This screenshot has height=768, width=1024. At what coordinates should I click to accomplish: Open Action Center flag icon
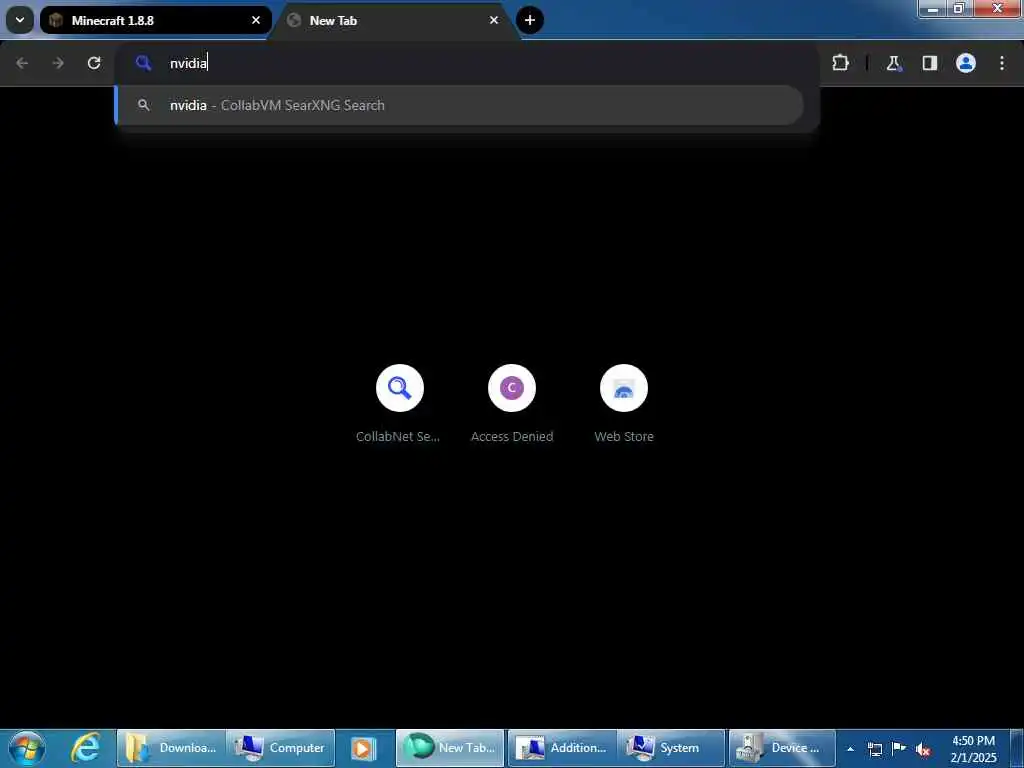(x=899, y=749)
